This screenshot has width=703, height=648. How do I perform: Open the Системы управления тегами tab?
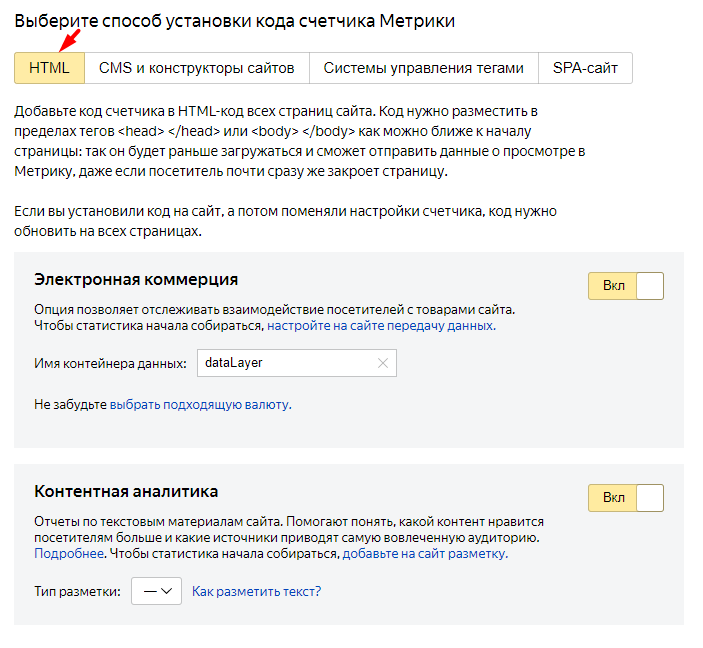click(423, 68)
